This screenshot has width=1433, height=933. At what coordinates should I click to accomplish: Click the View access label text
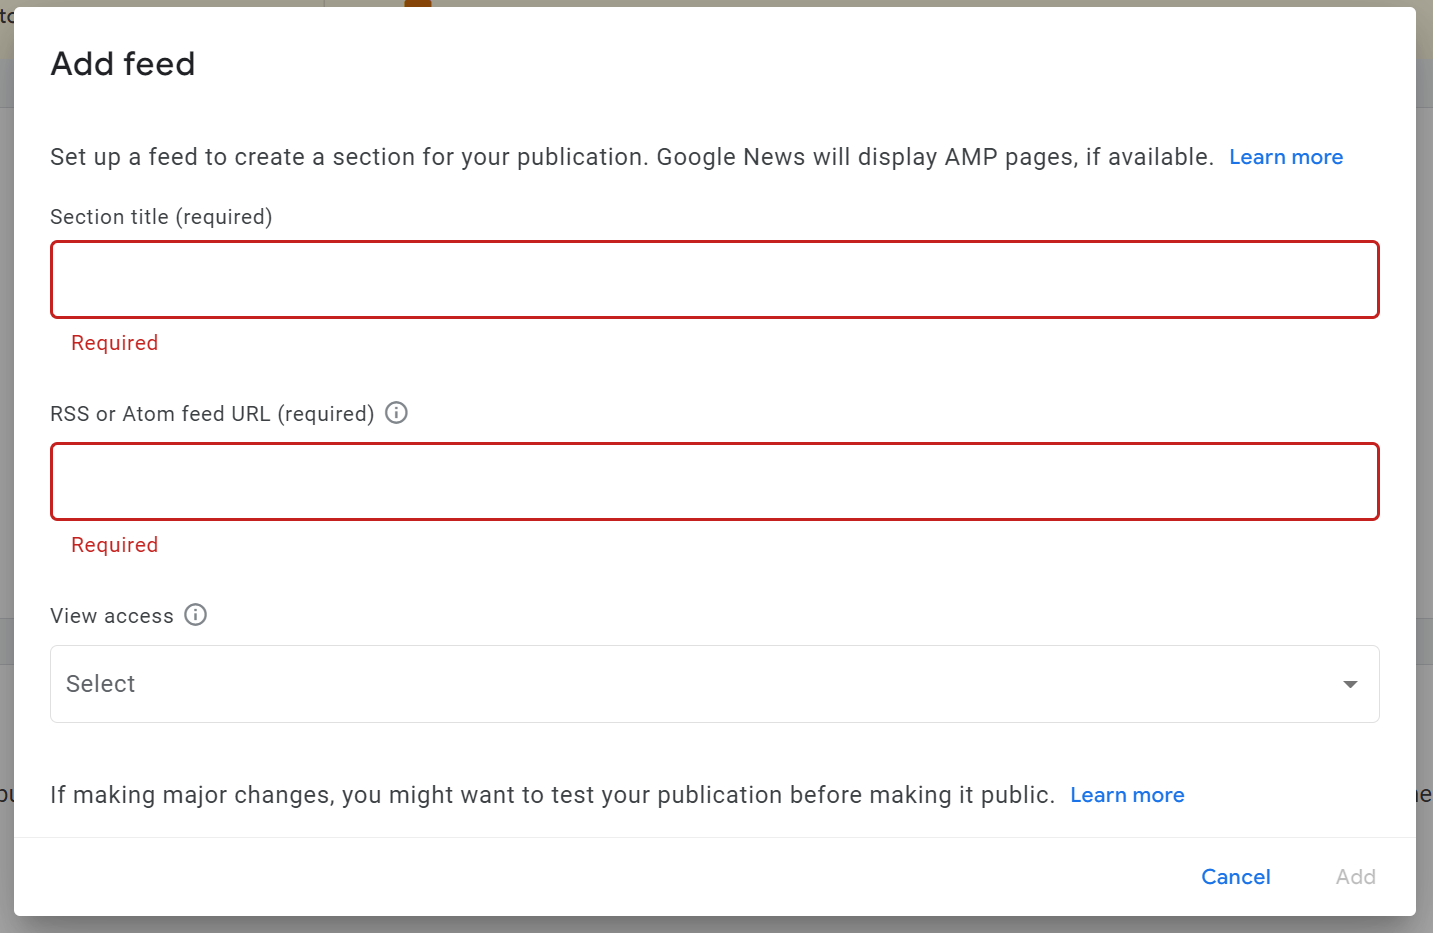[x=112, y=616]
